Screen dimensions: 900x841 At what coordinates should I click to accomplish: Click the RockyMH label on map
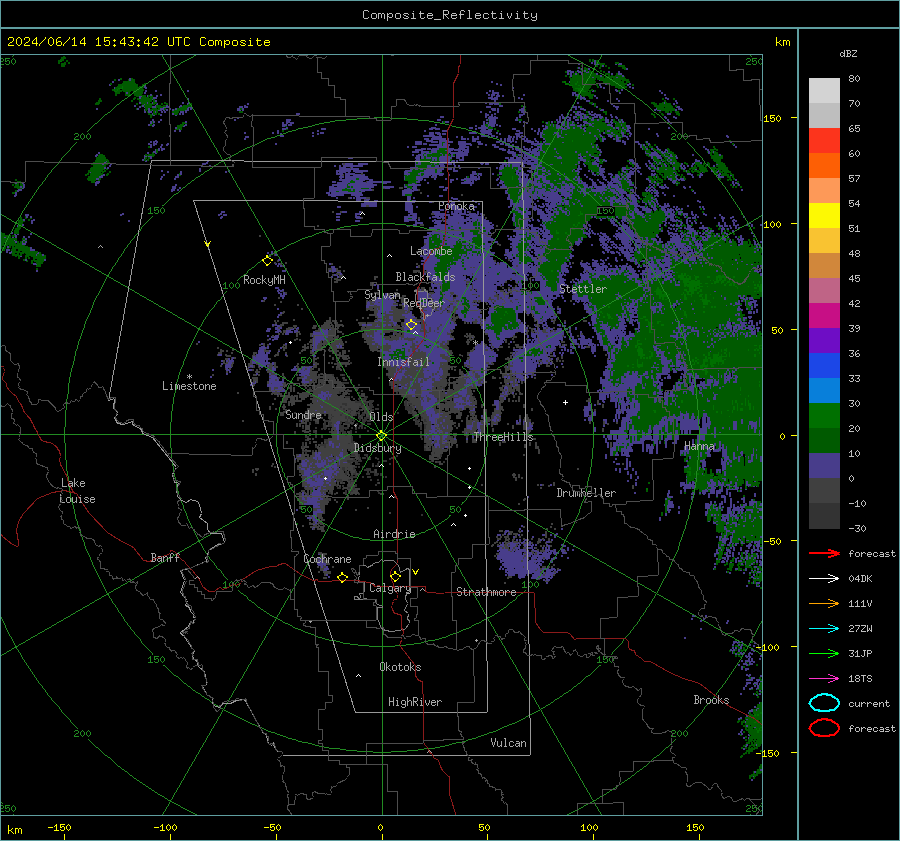pos(264,280)
